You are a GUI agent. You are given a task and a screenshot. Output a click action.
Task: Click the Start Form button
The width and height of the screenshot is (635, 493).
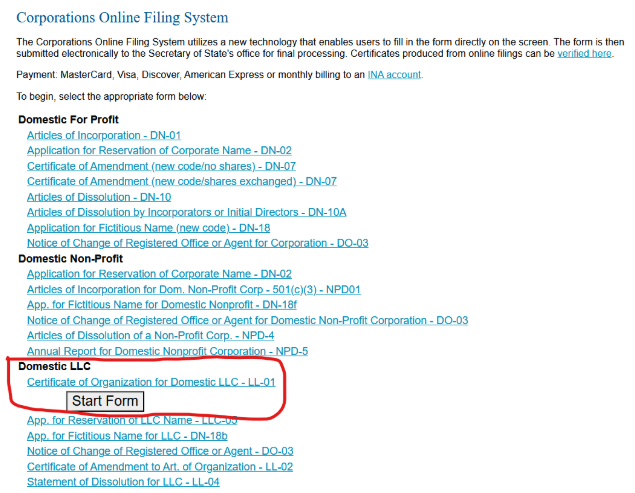[x=105, y=401]
